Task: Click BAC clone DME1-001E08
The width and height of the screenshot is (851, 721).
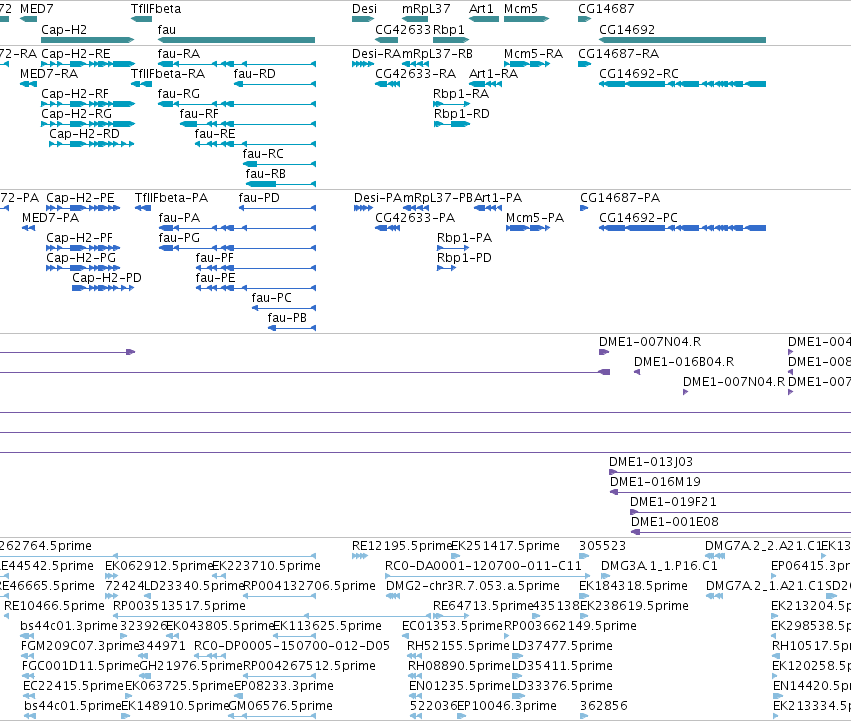Action: click(x=675, y=522)
